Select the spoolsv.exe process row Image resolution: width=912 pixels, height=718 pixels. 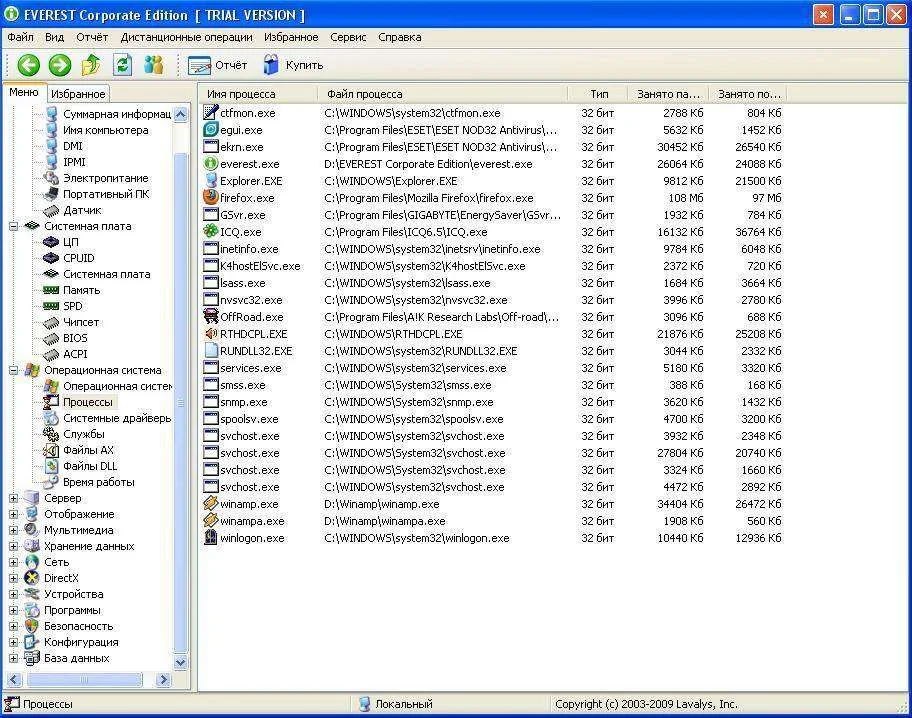click(493, 419)
